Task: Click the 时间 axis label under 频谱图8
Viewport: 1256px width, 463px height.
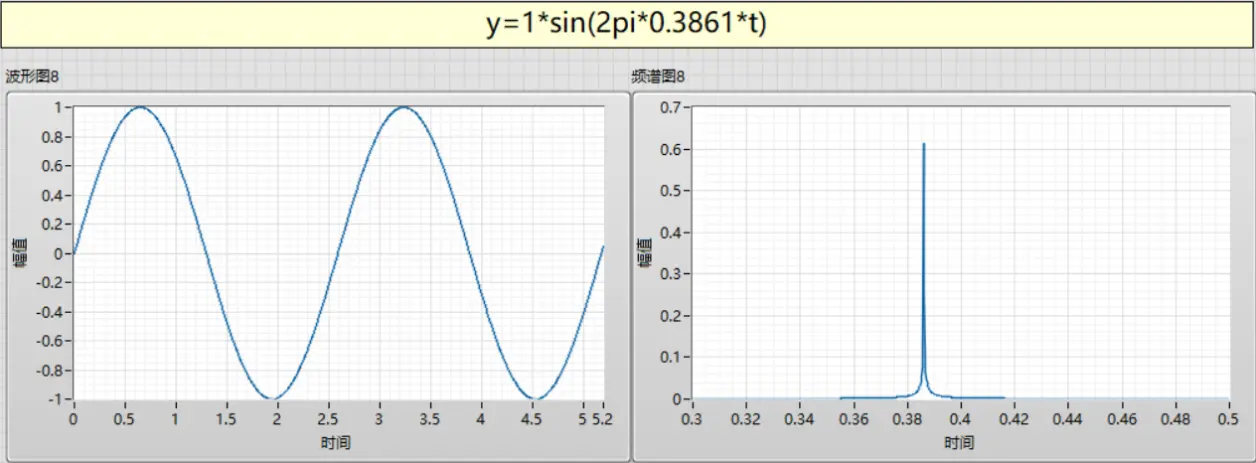Action: tap(959, 441)
